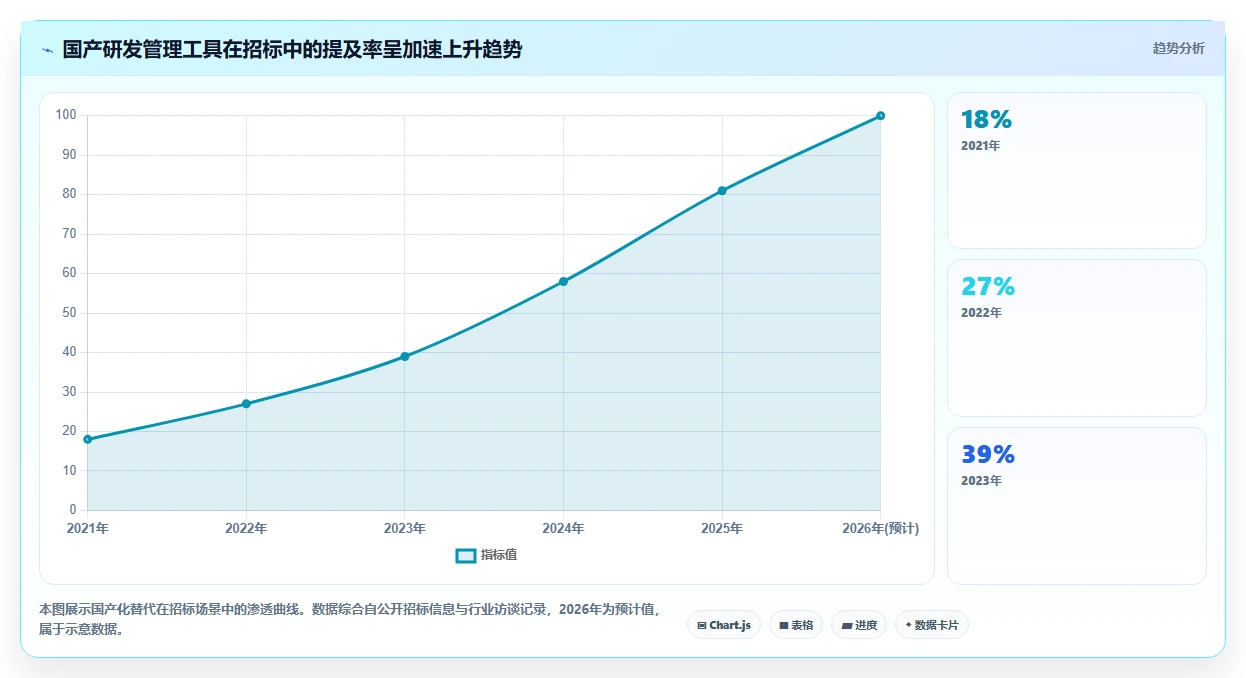The width and height of the screenshot is (1246, 678).
Task: Click the x-axis label 2022年
Action: (246, 528)
